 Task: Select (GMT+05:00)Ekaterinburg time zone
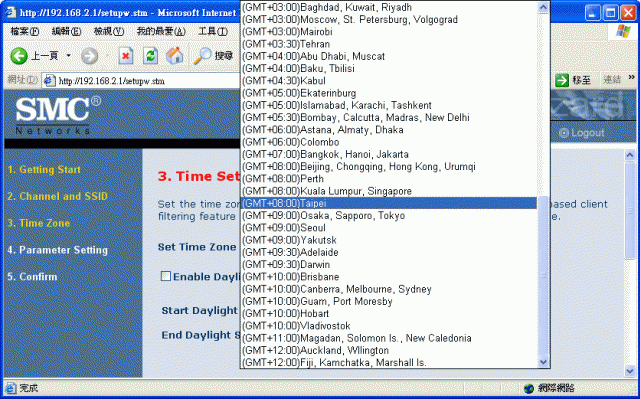(x=389, y=93)
